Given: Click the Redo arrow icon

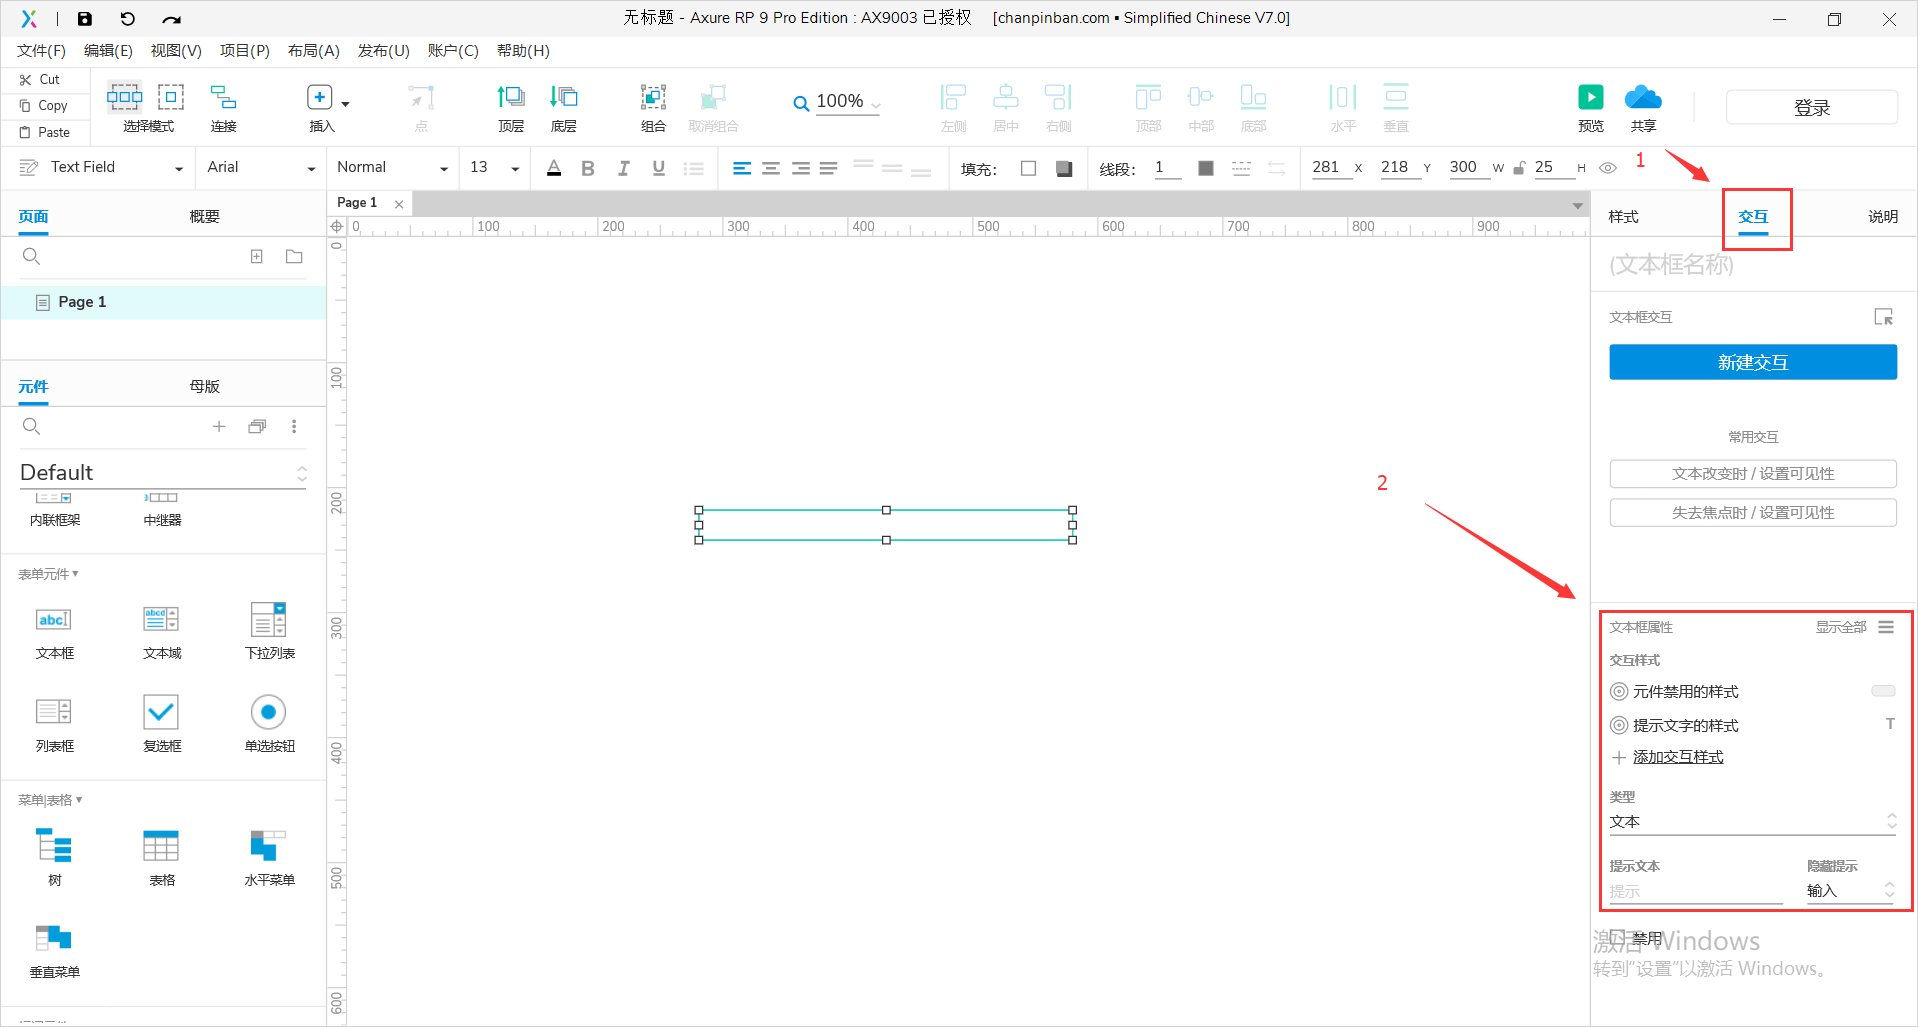Looking at the screenshot, I should [x=171, y=19].
